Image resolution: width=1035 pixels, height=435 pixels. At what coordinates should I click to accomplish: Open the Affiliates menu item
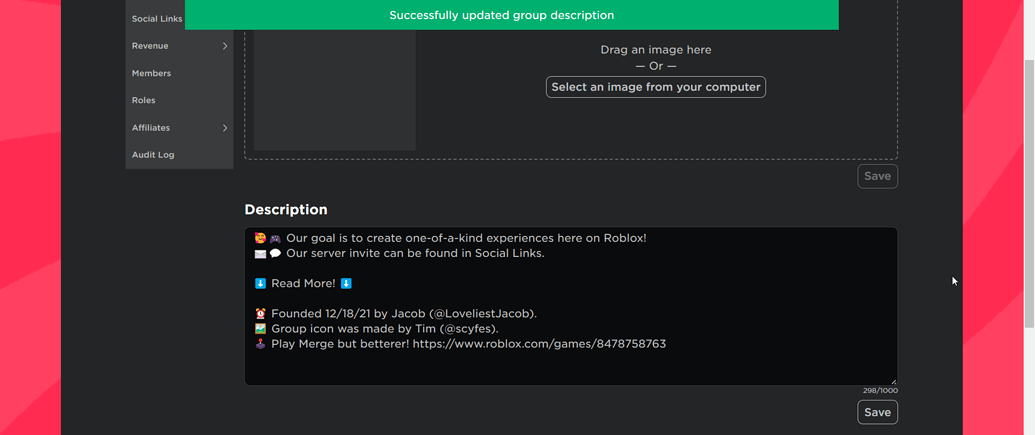click(150, 127)
